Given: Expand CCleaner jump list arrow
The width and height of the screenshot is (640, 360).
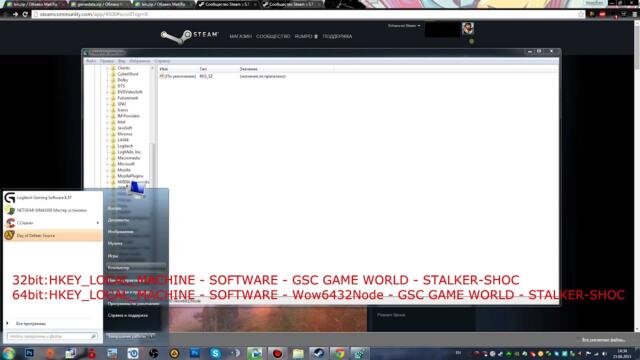Looking at the screenshot, I should [x=98, y=223].
